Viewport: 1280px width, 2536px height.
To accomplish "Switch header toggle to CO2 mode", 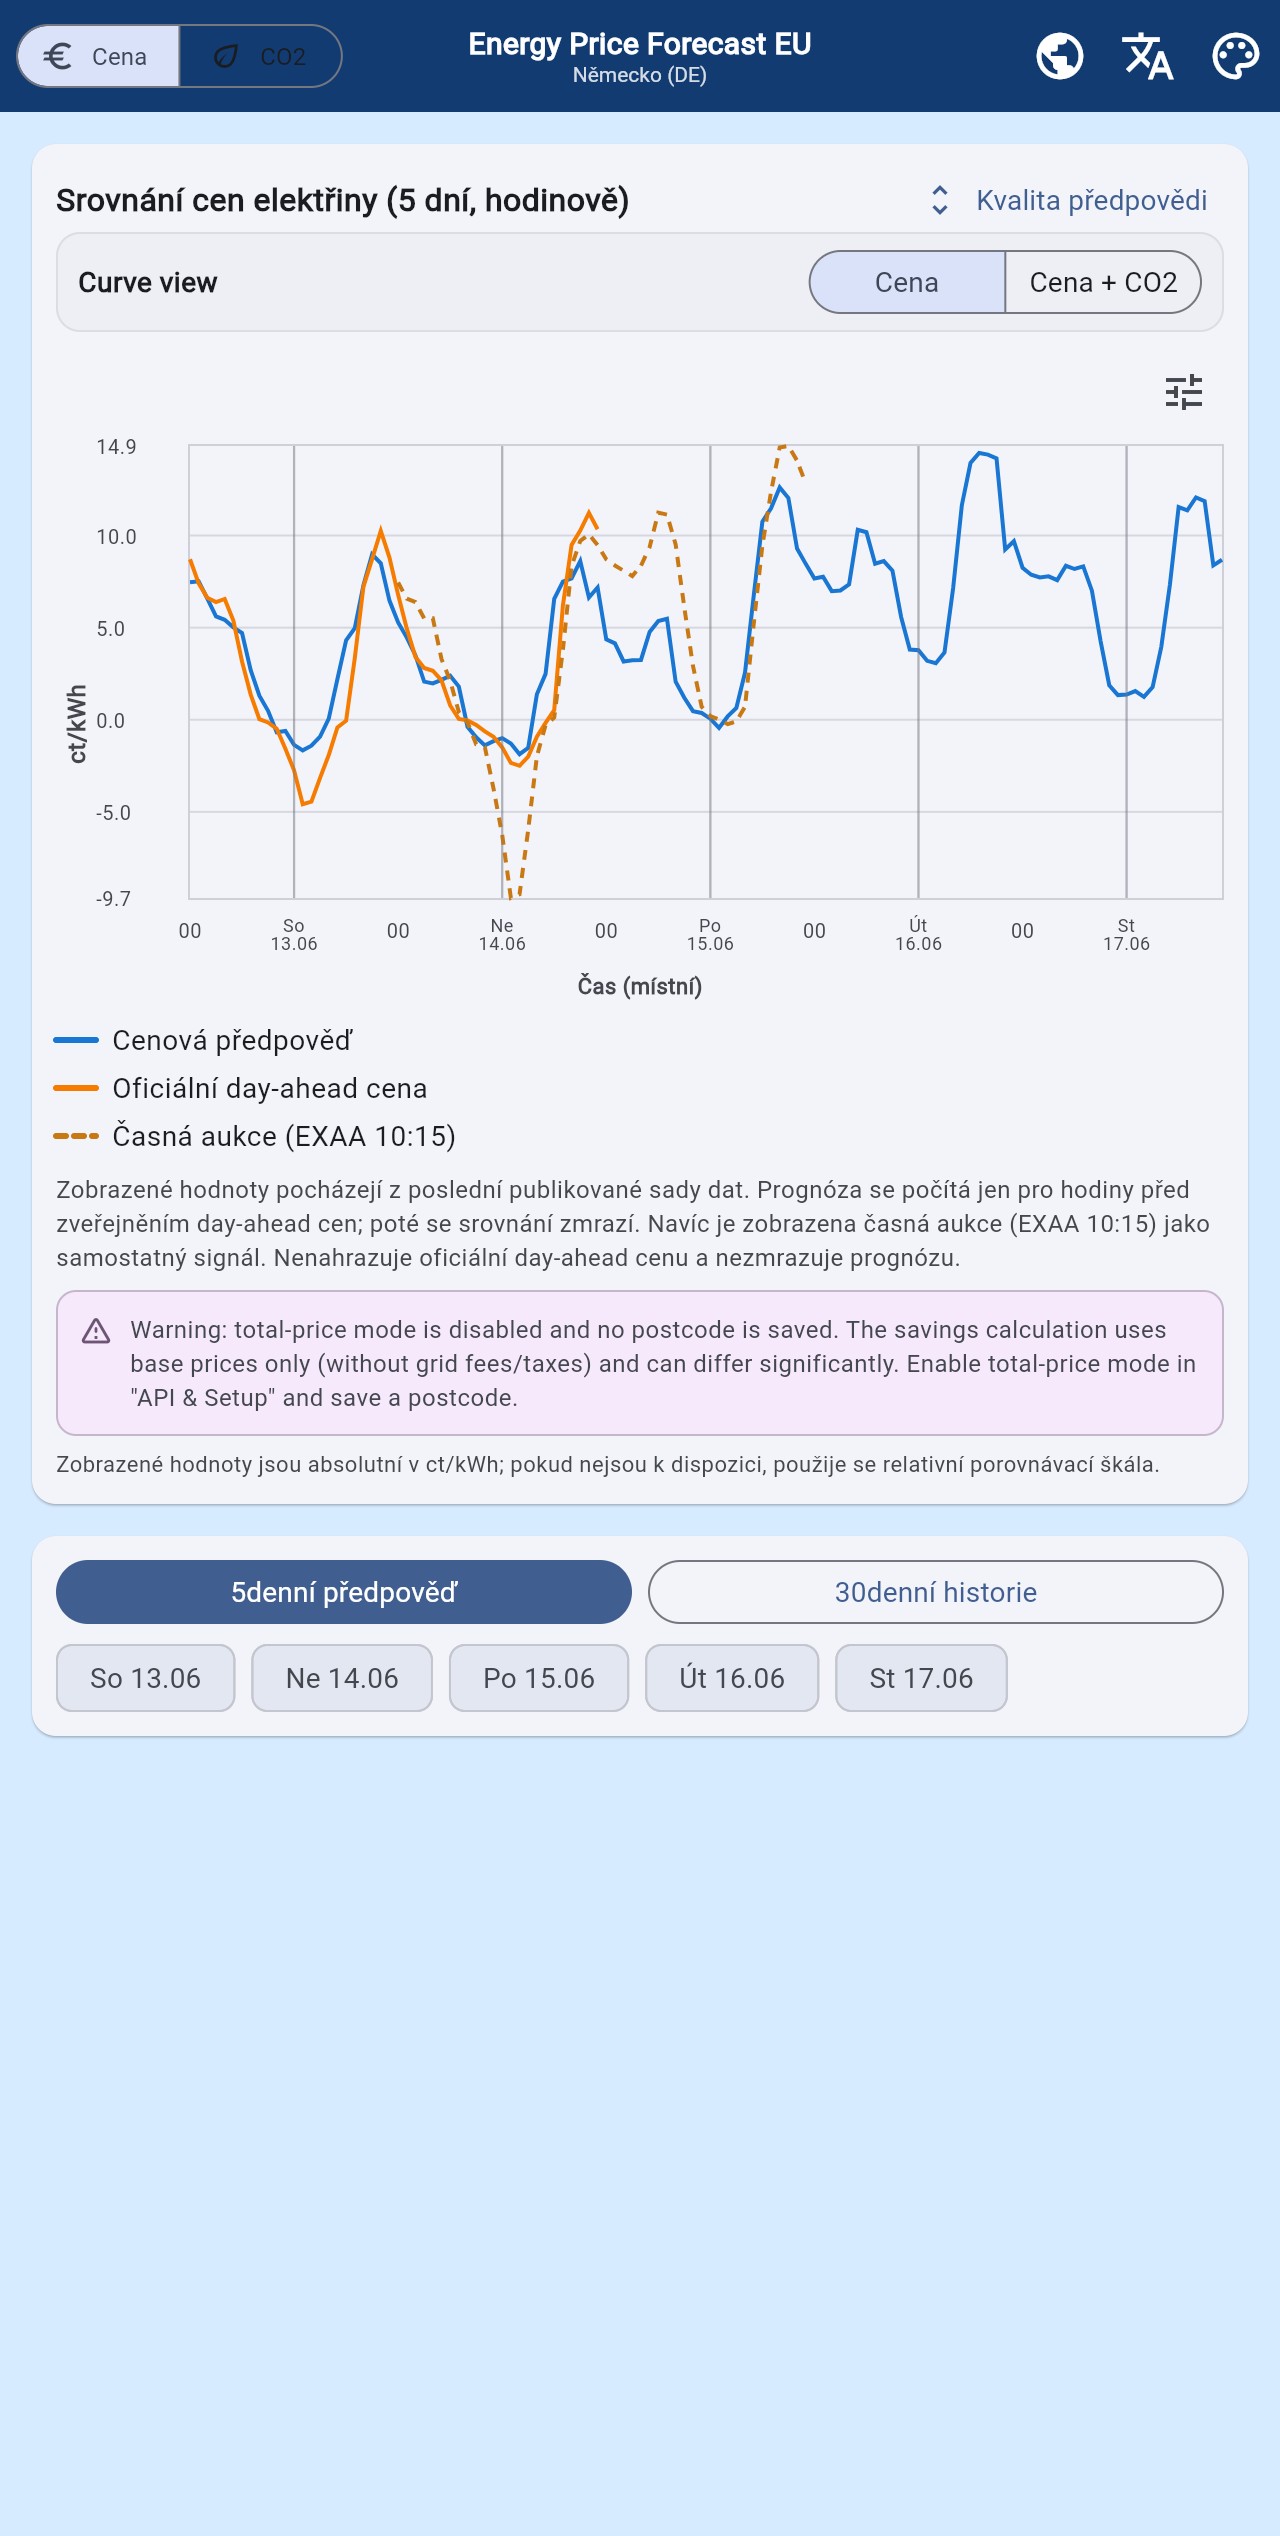I will [x=260, y=56].
